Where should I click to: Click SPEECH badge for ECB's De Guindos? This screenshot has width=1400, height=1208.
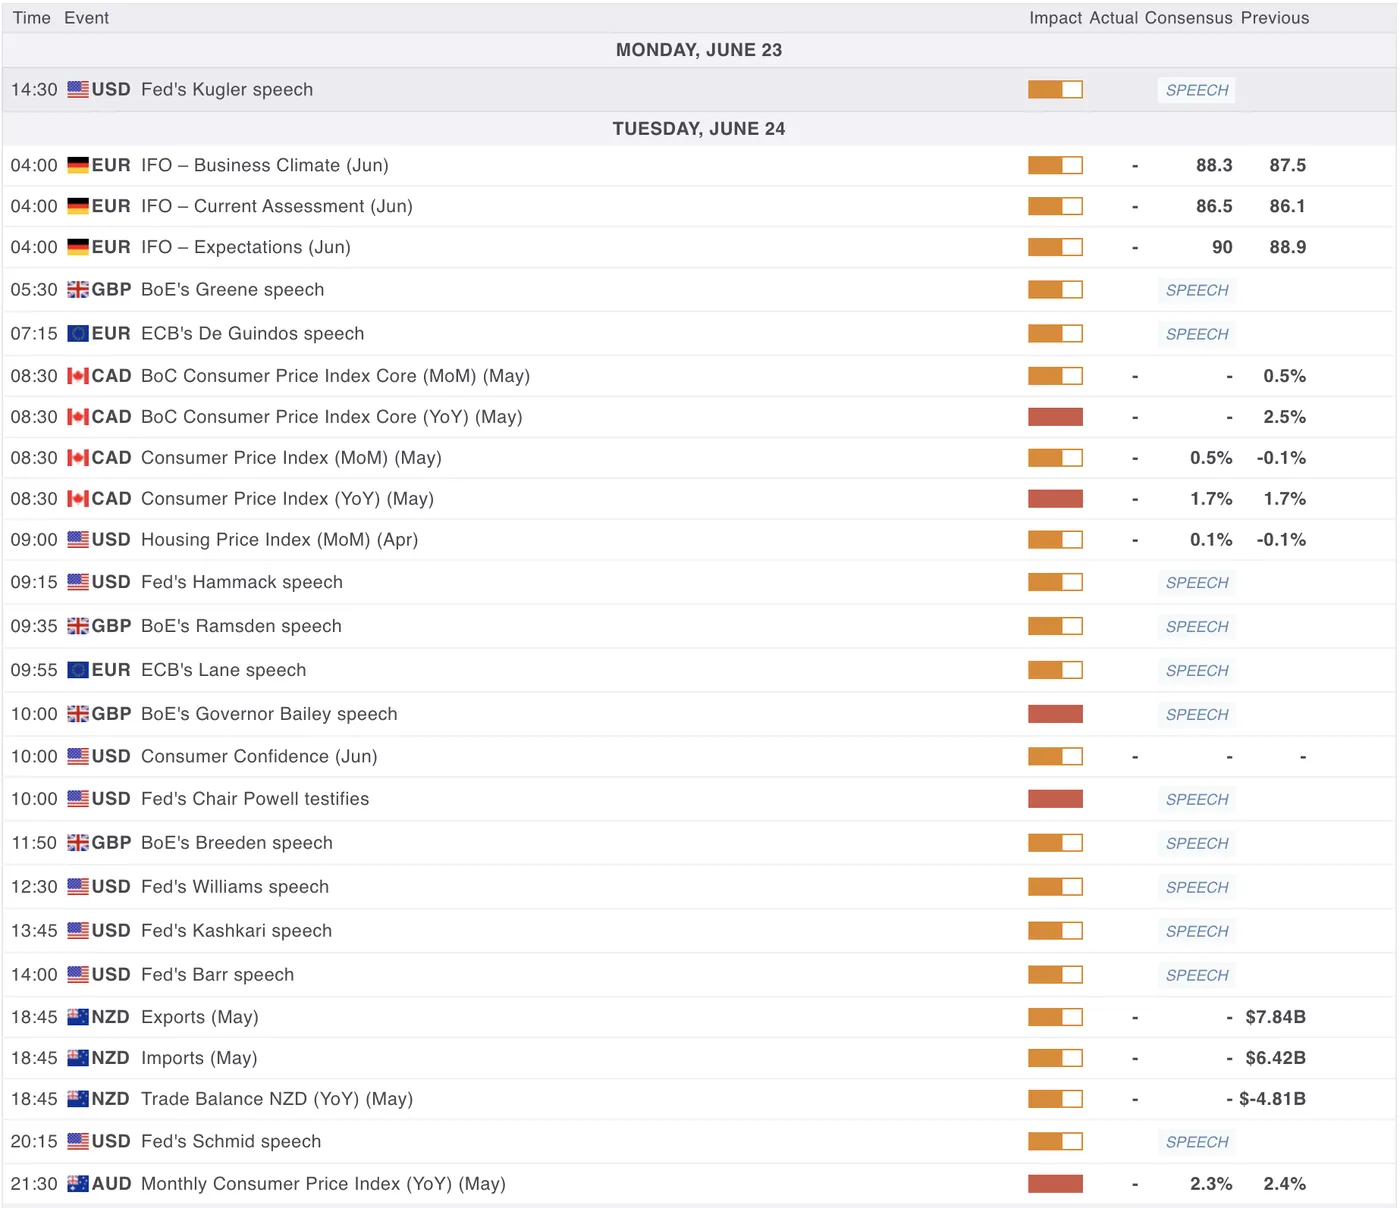pos(1197,334)
